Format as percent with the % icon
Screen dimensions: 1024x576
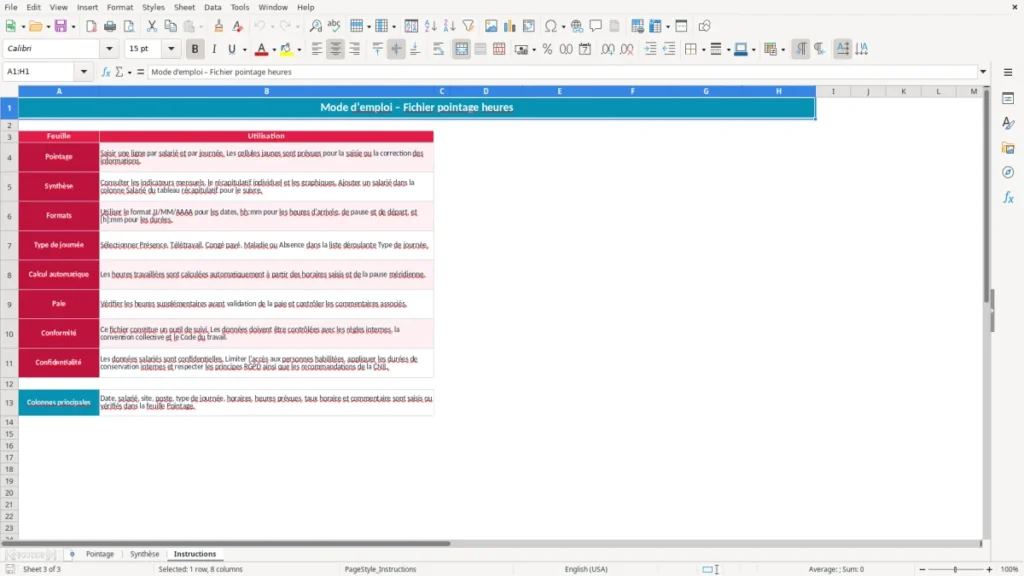tap(547, 49)
